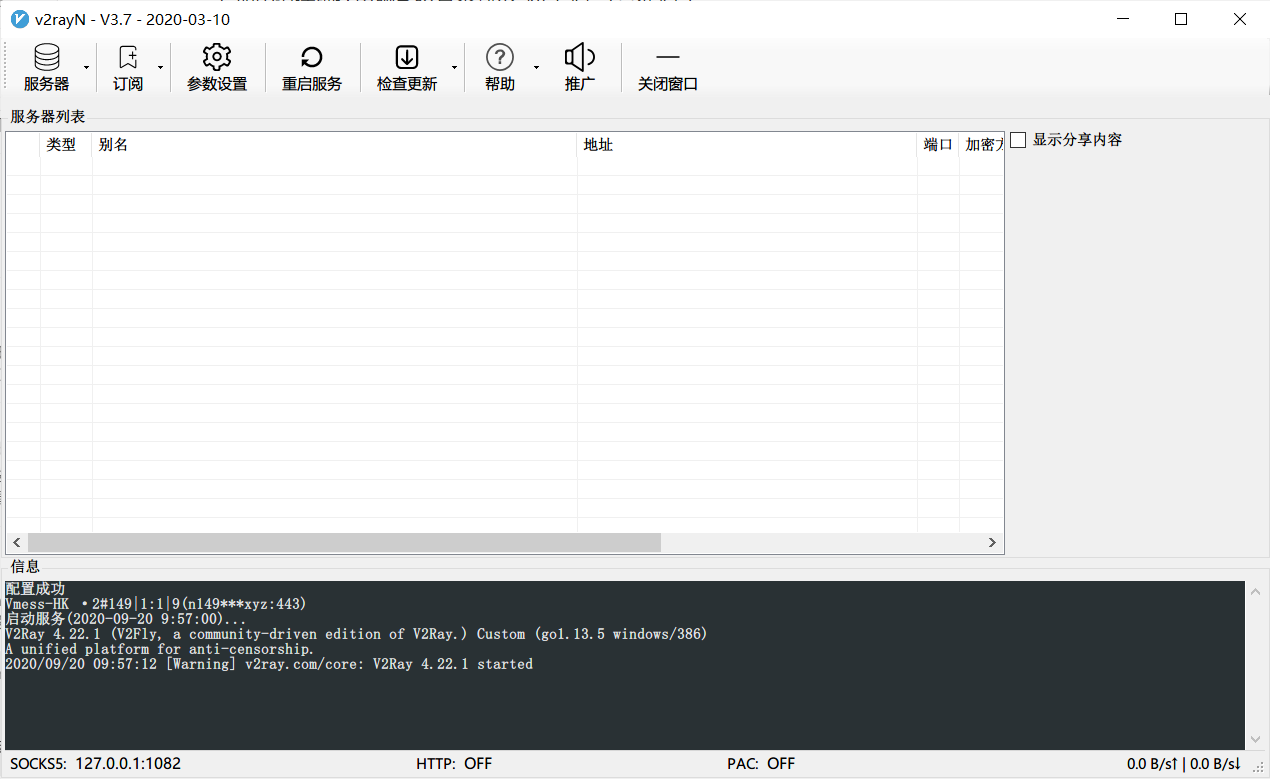Sort by 端口 column header
The height and width of the screenshot is (779, 1270).
[x=938, y=145]
